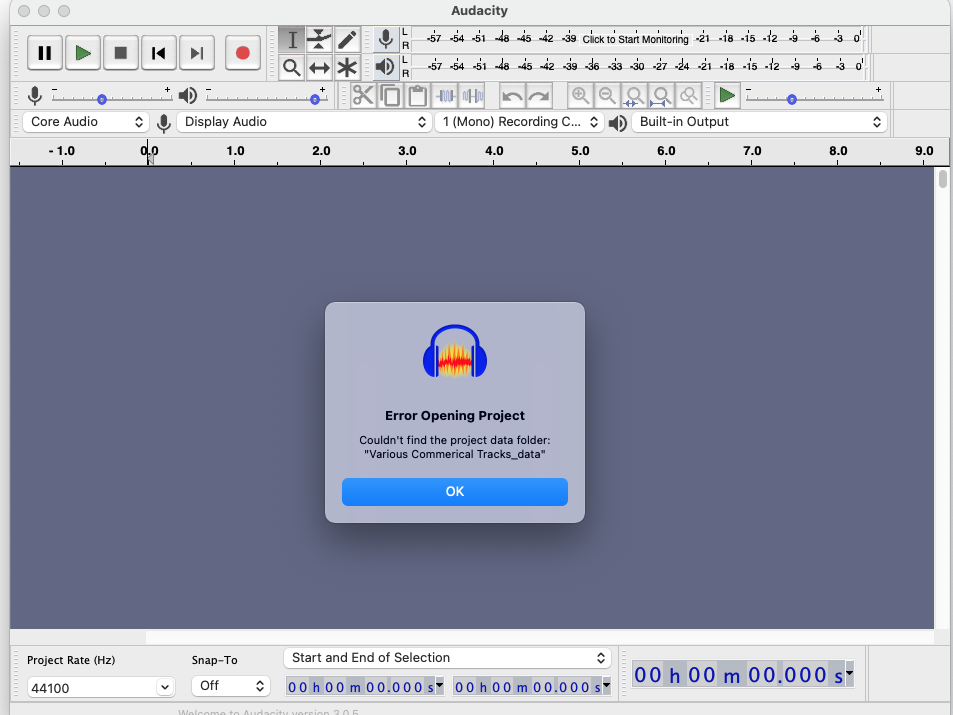This screenshot has height=715, width=953.
Task: Click OK in the Error Opening Project dialog
Action: [x=455, y=492]
